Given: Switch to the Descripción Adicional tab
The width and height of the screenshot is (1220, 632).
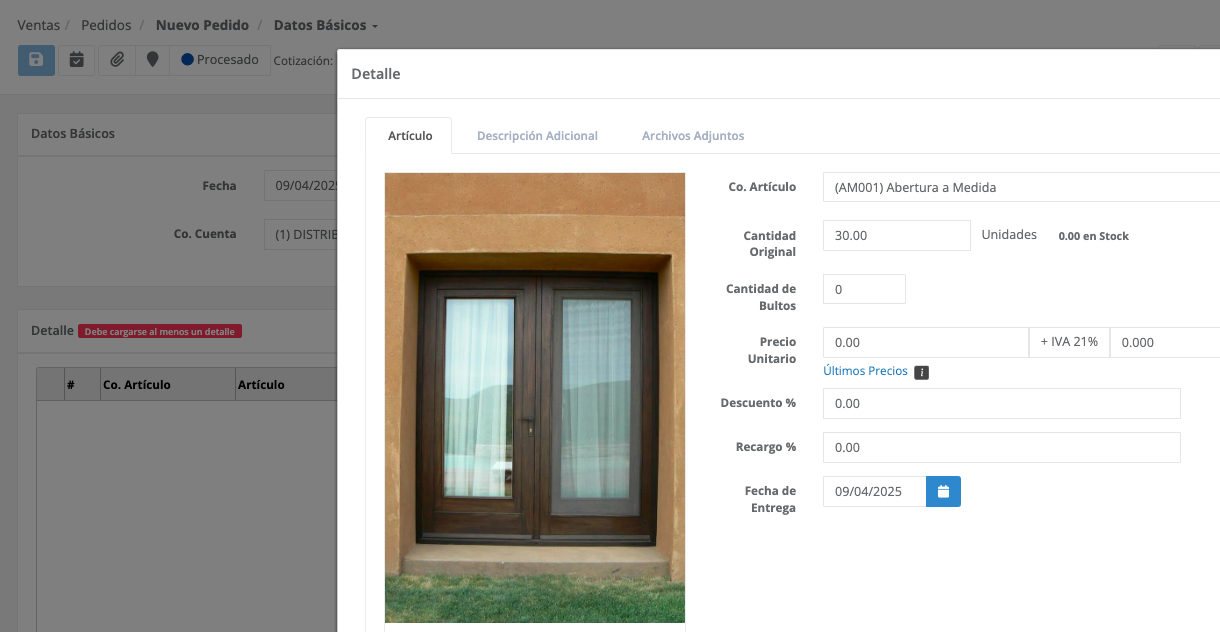Looking at the screenshot, I should point(537,136).
